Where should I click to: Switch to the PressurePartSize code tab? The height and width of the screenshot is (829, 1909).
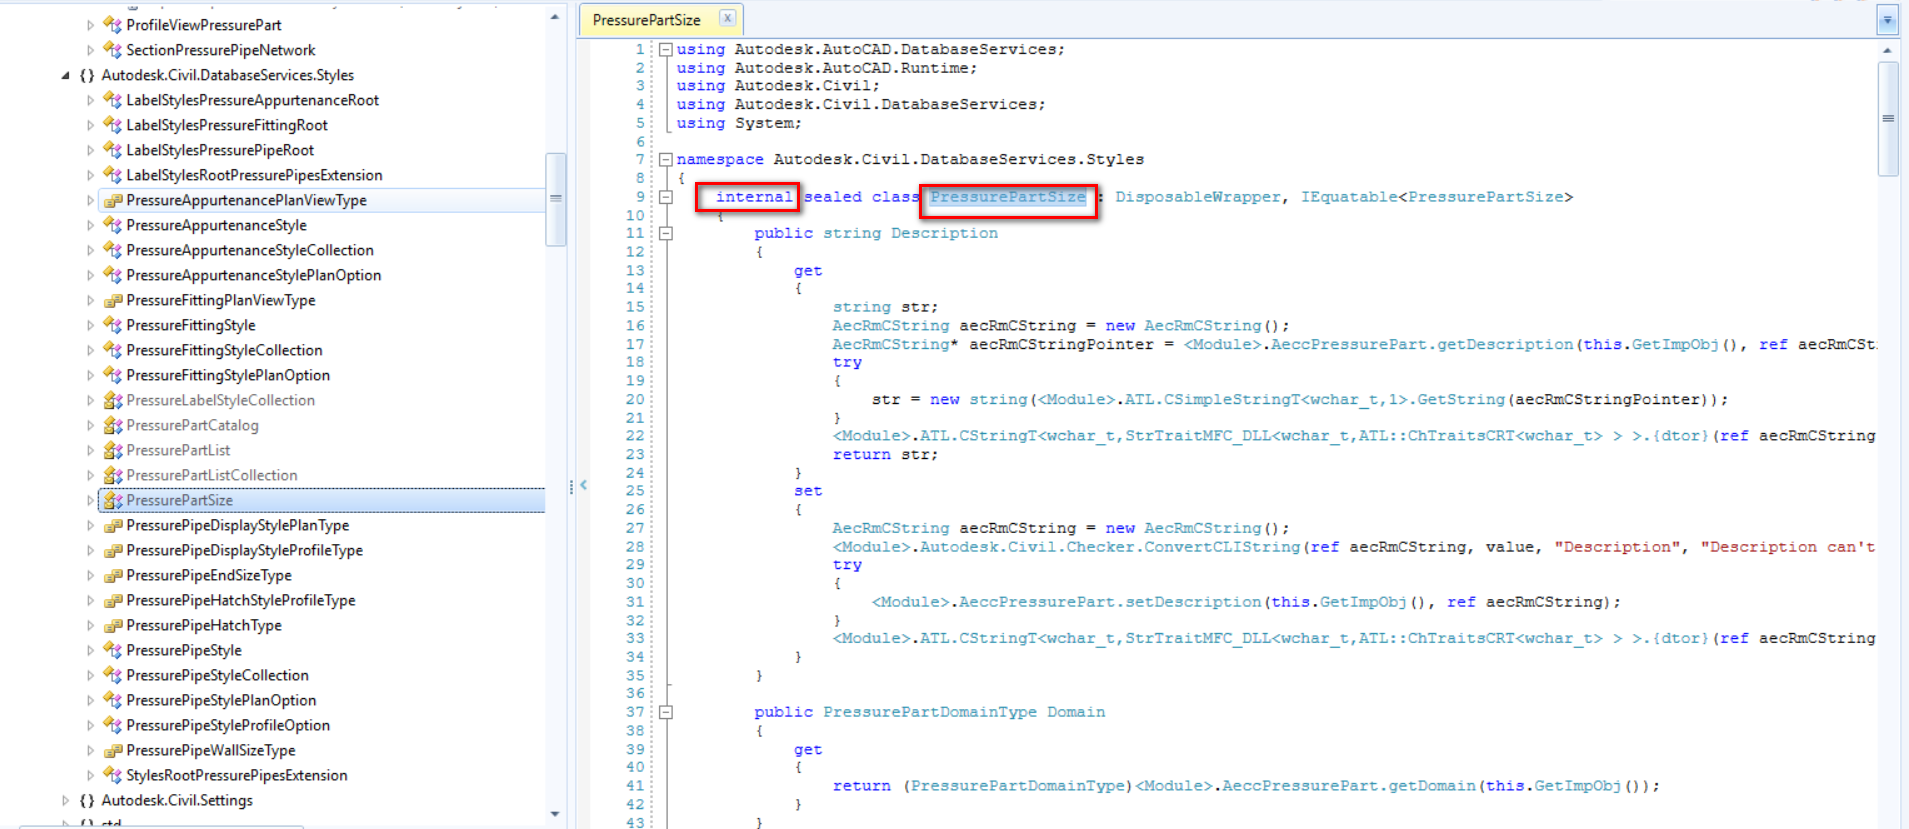tap(646, 20)
